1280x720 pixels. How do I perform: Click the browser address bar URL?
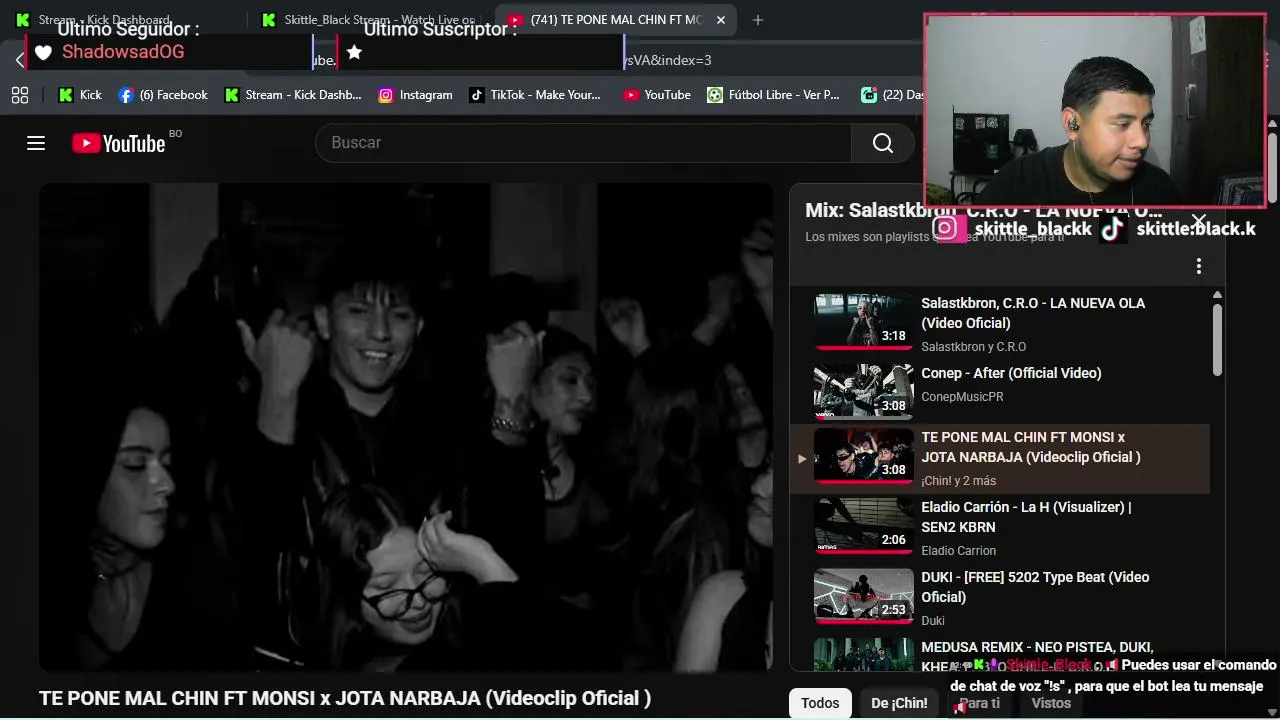click(668, 60)
